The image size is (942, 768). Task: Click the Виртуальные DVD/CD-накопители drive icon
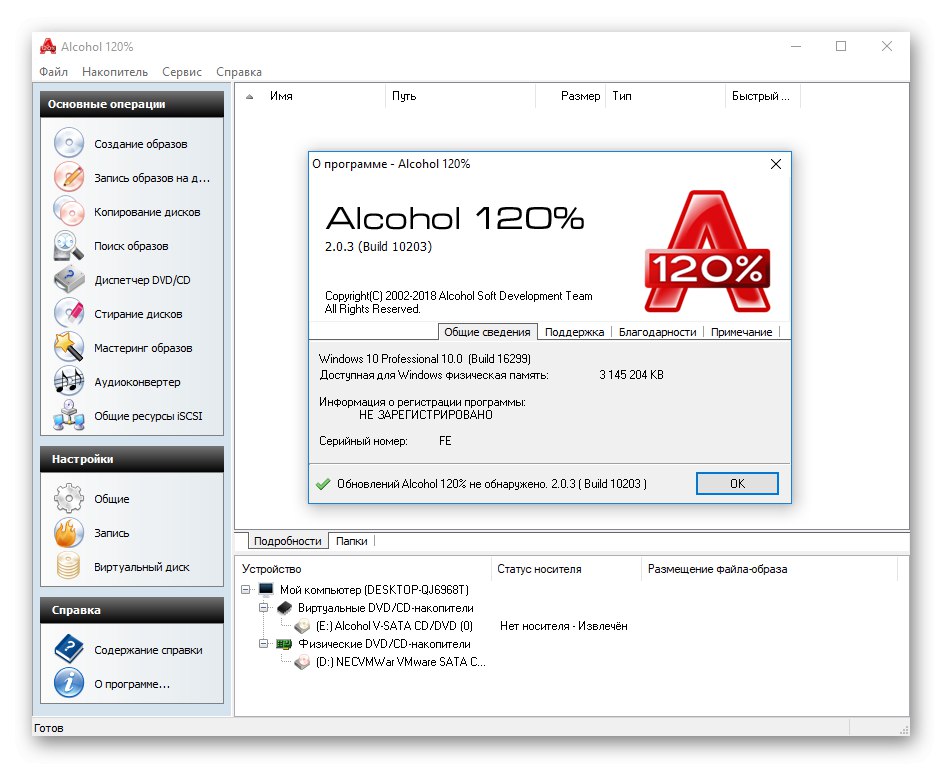284,608
